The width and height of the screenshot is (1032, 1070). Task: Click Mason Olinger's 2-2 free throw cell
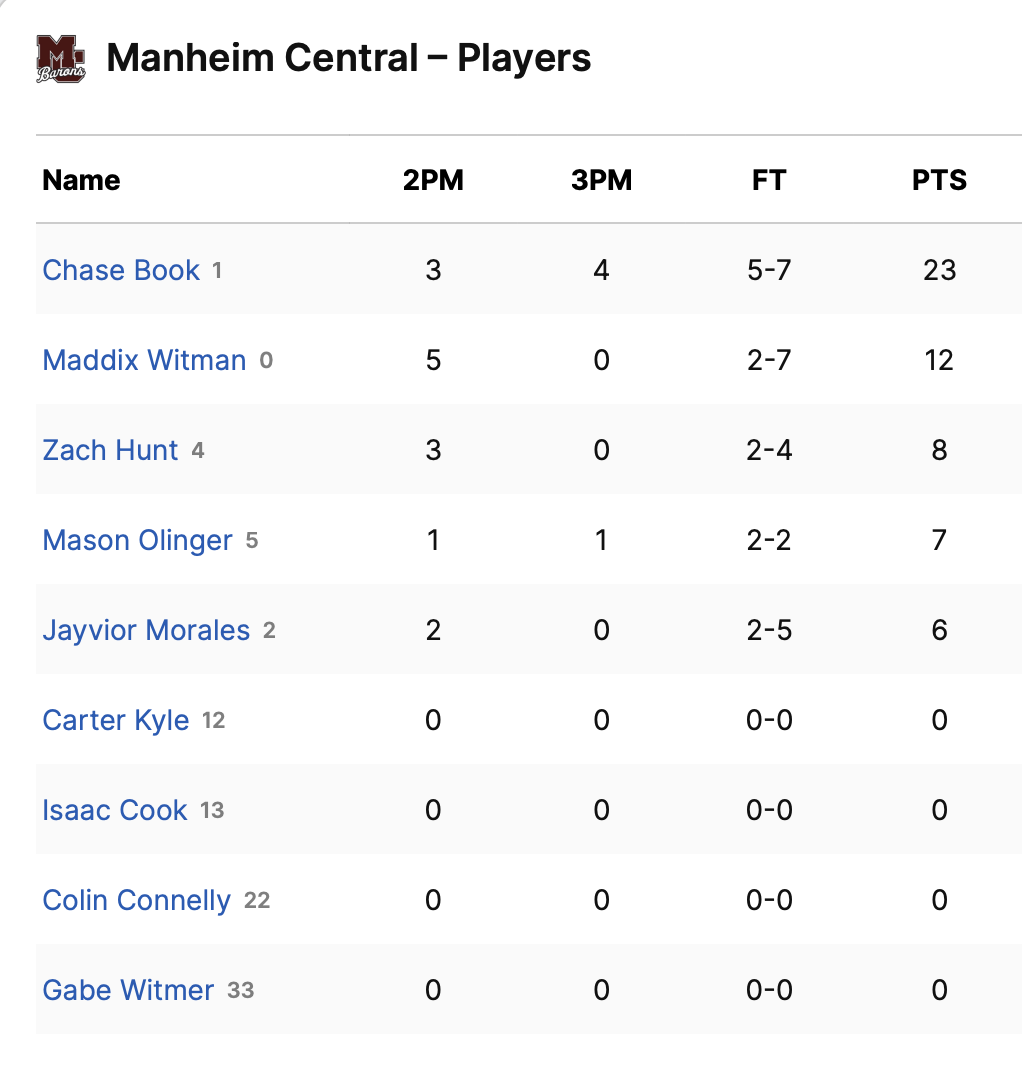[x=769, y=540]
